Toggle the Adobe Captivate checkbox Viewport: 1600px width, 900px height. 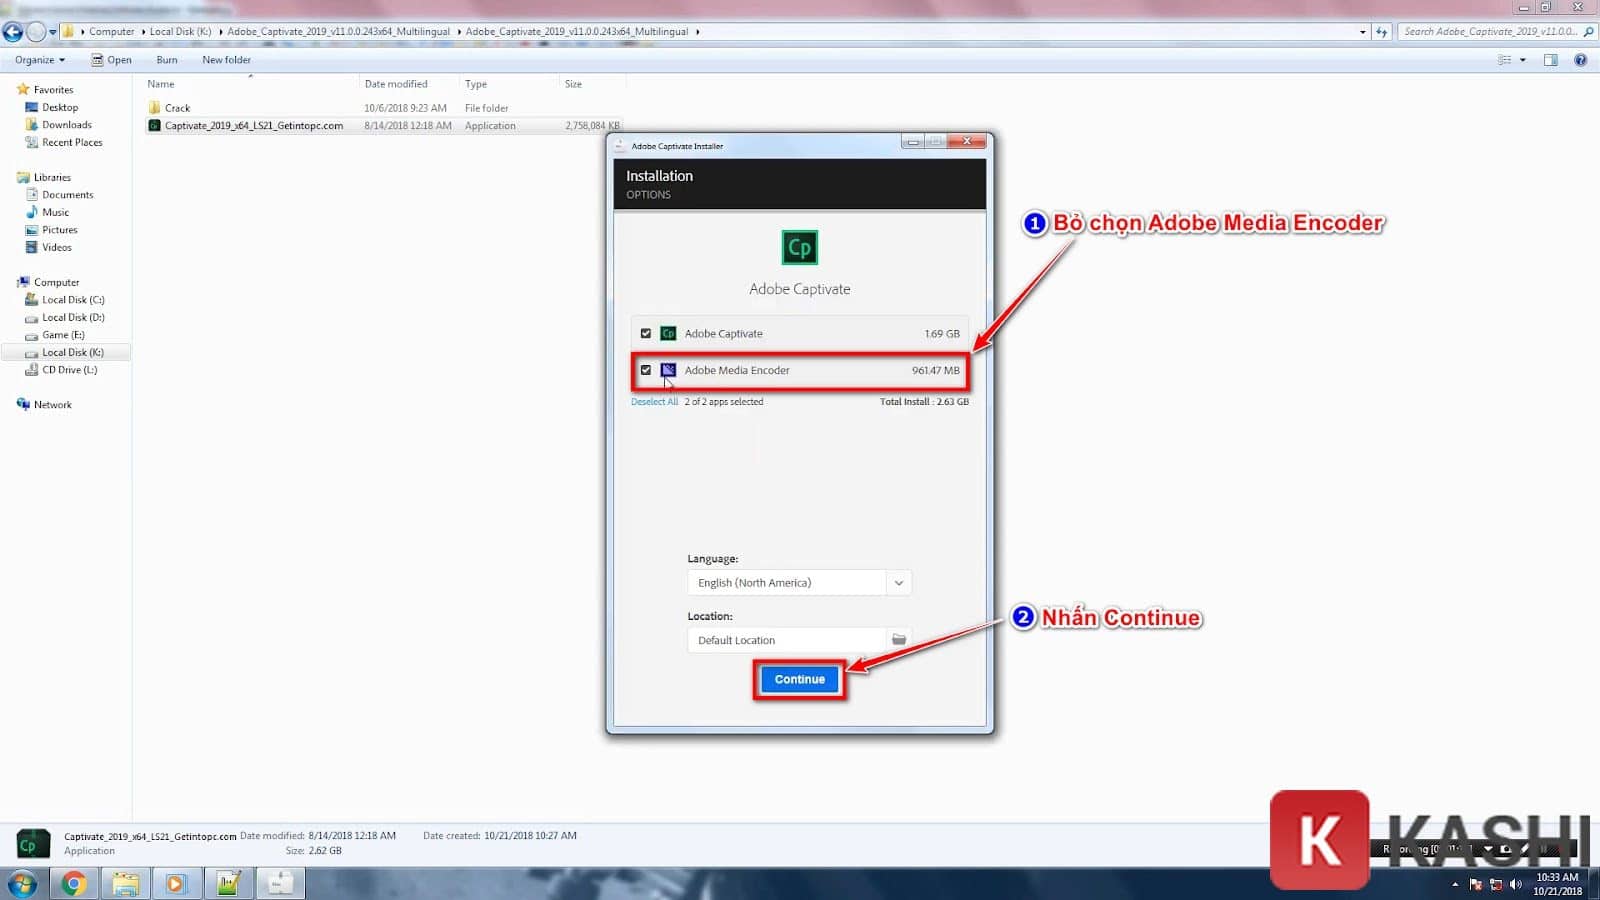coord(646,334)
